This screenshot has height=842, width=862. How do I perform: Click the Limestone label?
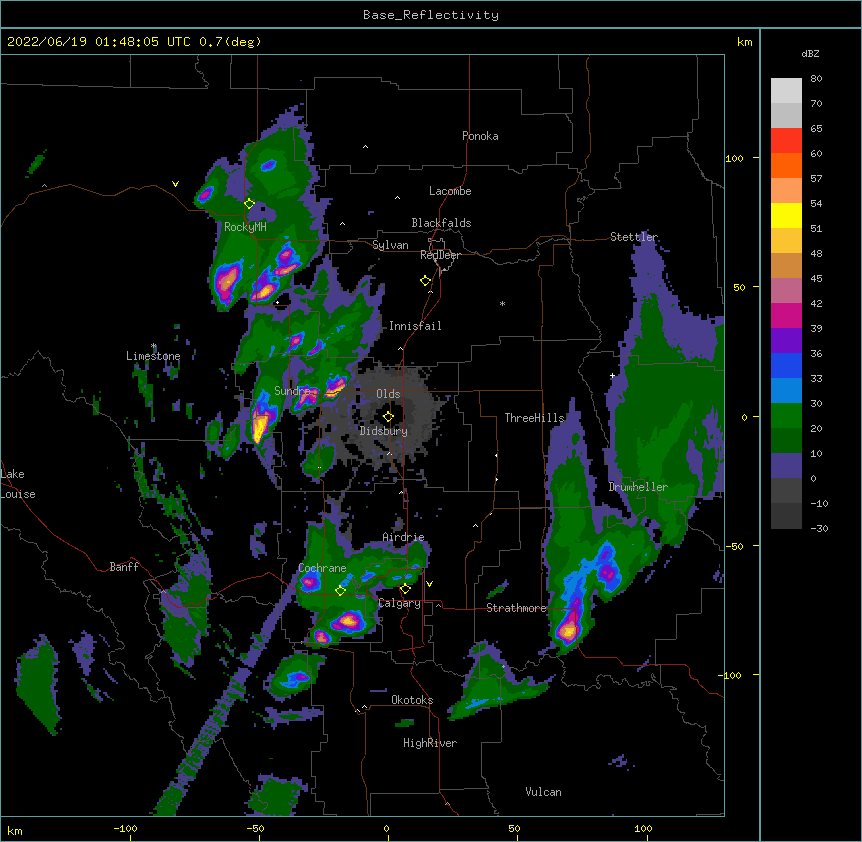pos(153,356)
